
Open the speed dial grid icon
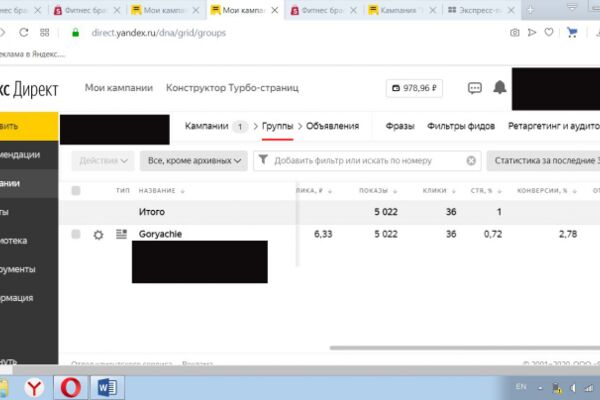(x=44, y=33)
